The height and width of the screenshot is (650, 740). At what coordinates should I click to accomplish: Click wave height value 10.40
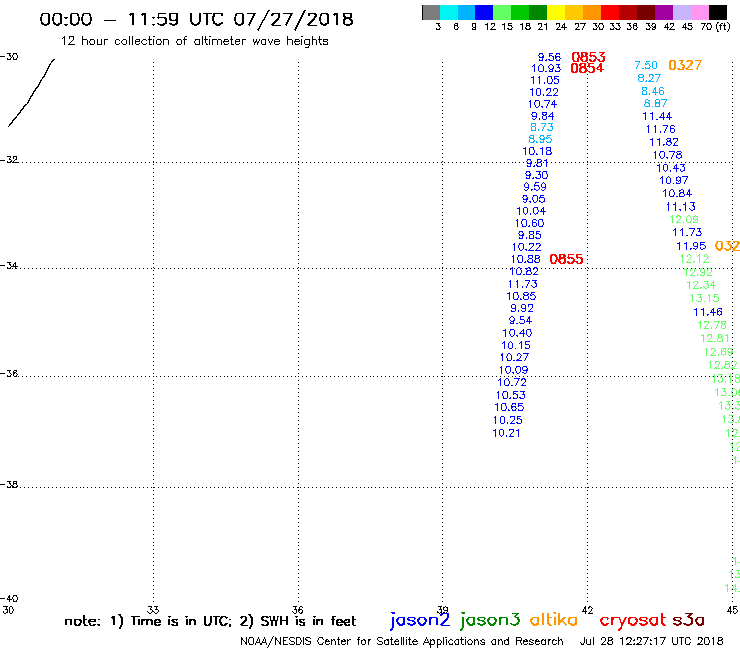(517, 333)
